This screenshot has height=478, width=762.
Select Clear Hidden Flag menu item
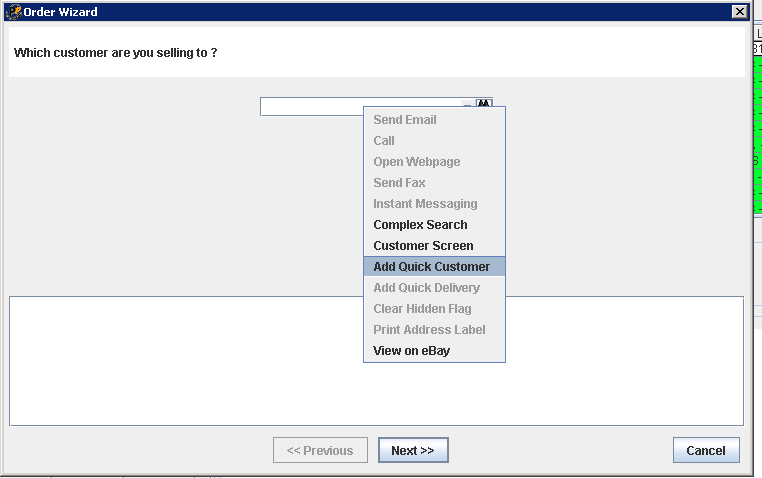pyautogui.click(x=422, y=309)
